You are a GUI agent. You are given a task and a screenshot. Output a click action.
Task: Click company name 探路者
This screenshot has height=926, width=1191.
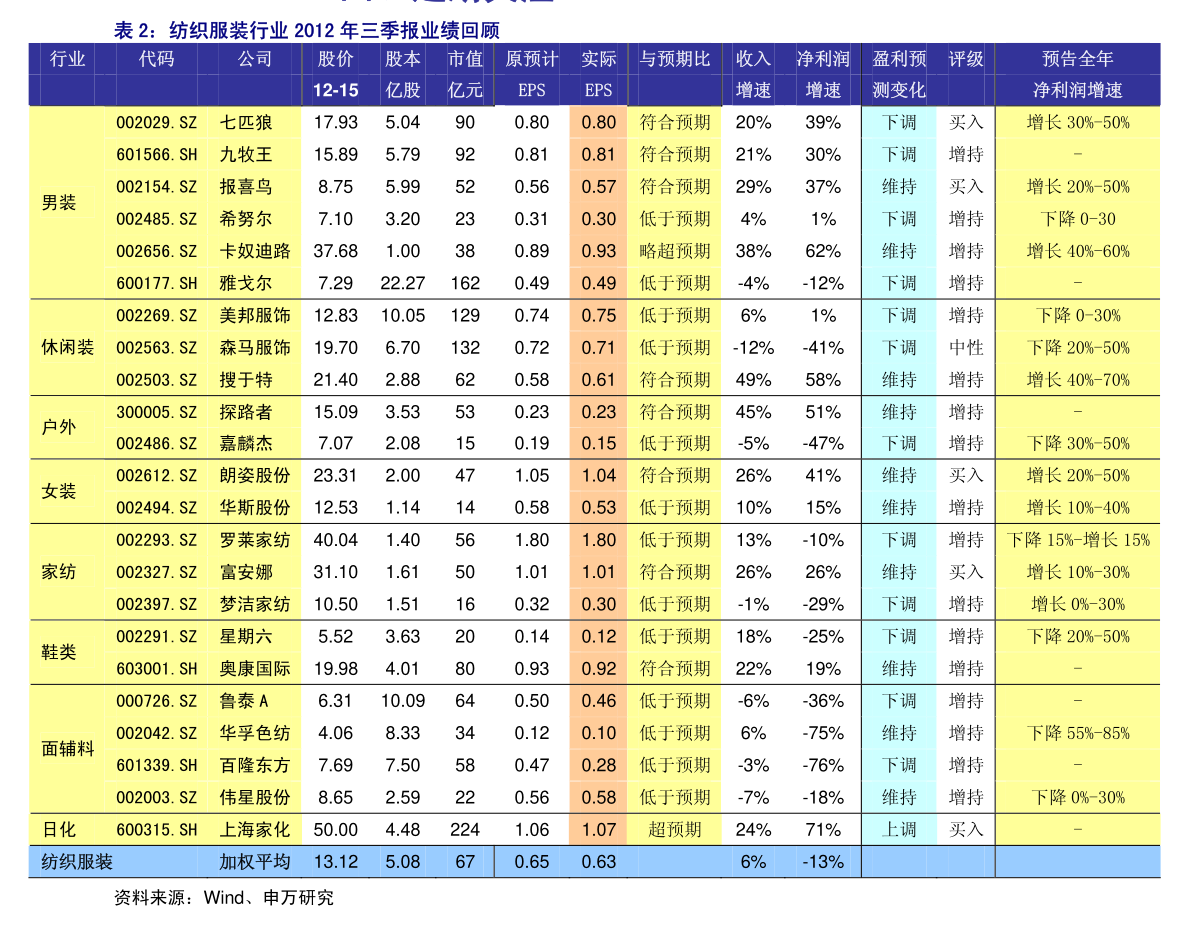[245, 412]
